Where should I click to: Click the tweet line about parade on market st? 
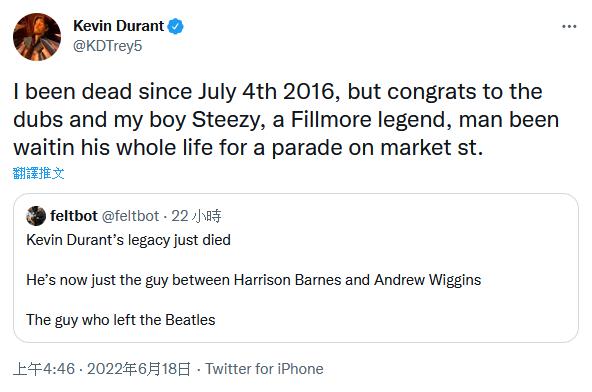pyautogui.click(x=248, y=148)
